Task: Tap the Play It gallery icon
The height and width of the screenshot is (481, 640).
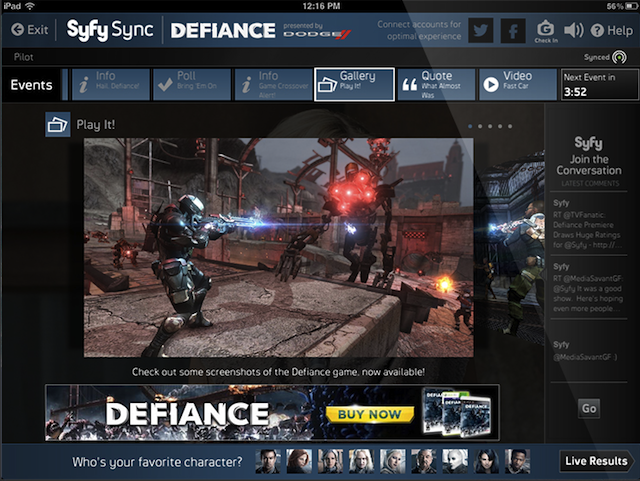Action: click(58, 125)
